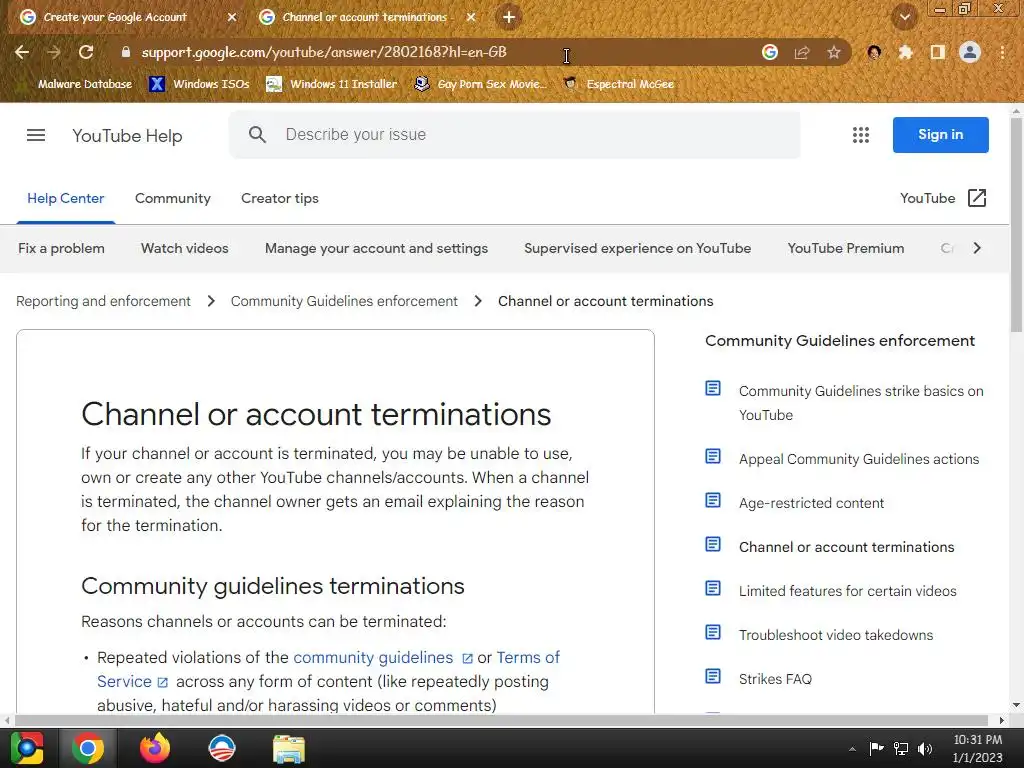
Task: Click the vertical scrollbar thumb
Action: pos(1016,225)
